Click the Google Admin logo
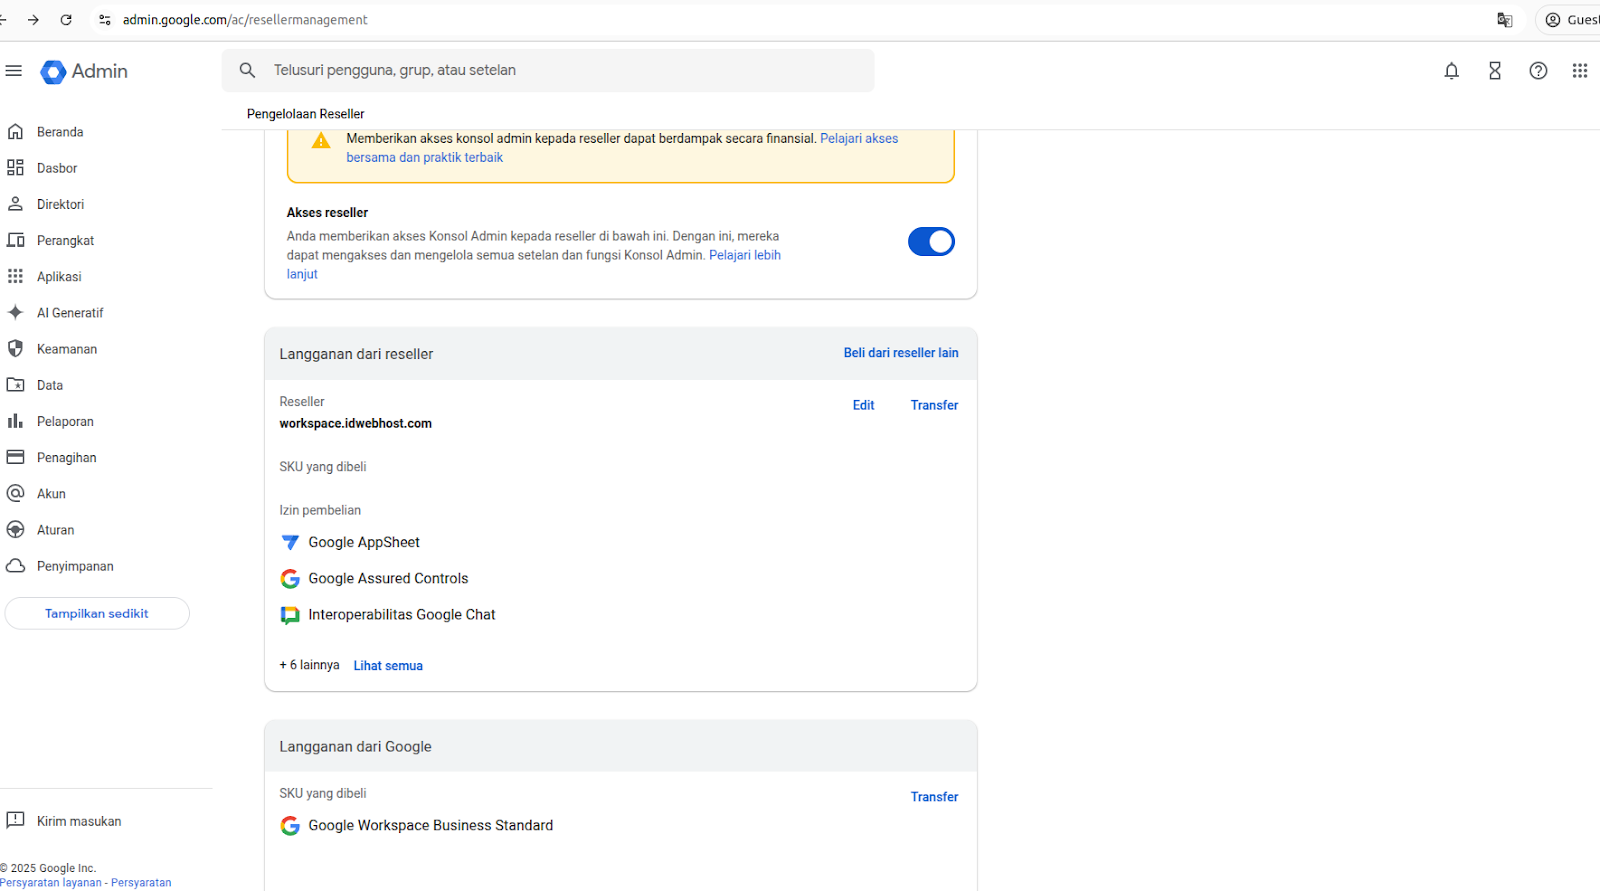 (84, 71)
